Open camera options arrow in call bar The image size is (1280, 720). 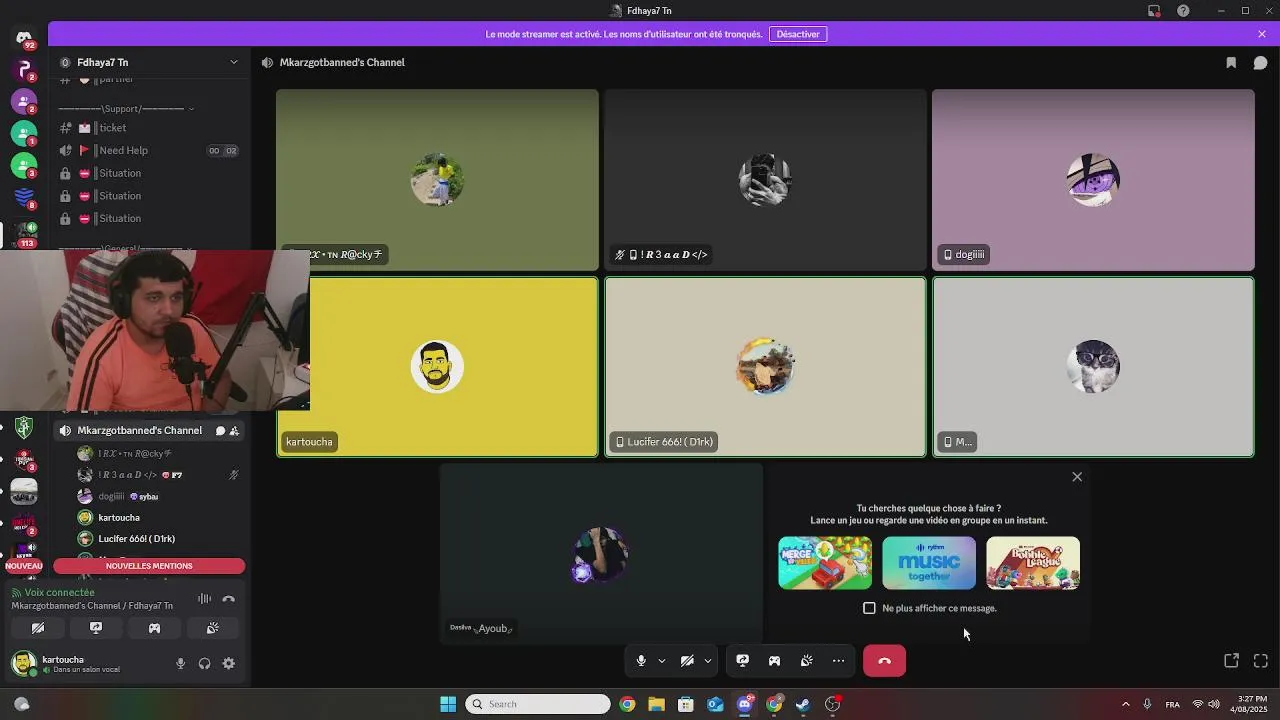[x=707, y=661]
